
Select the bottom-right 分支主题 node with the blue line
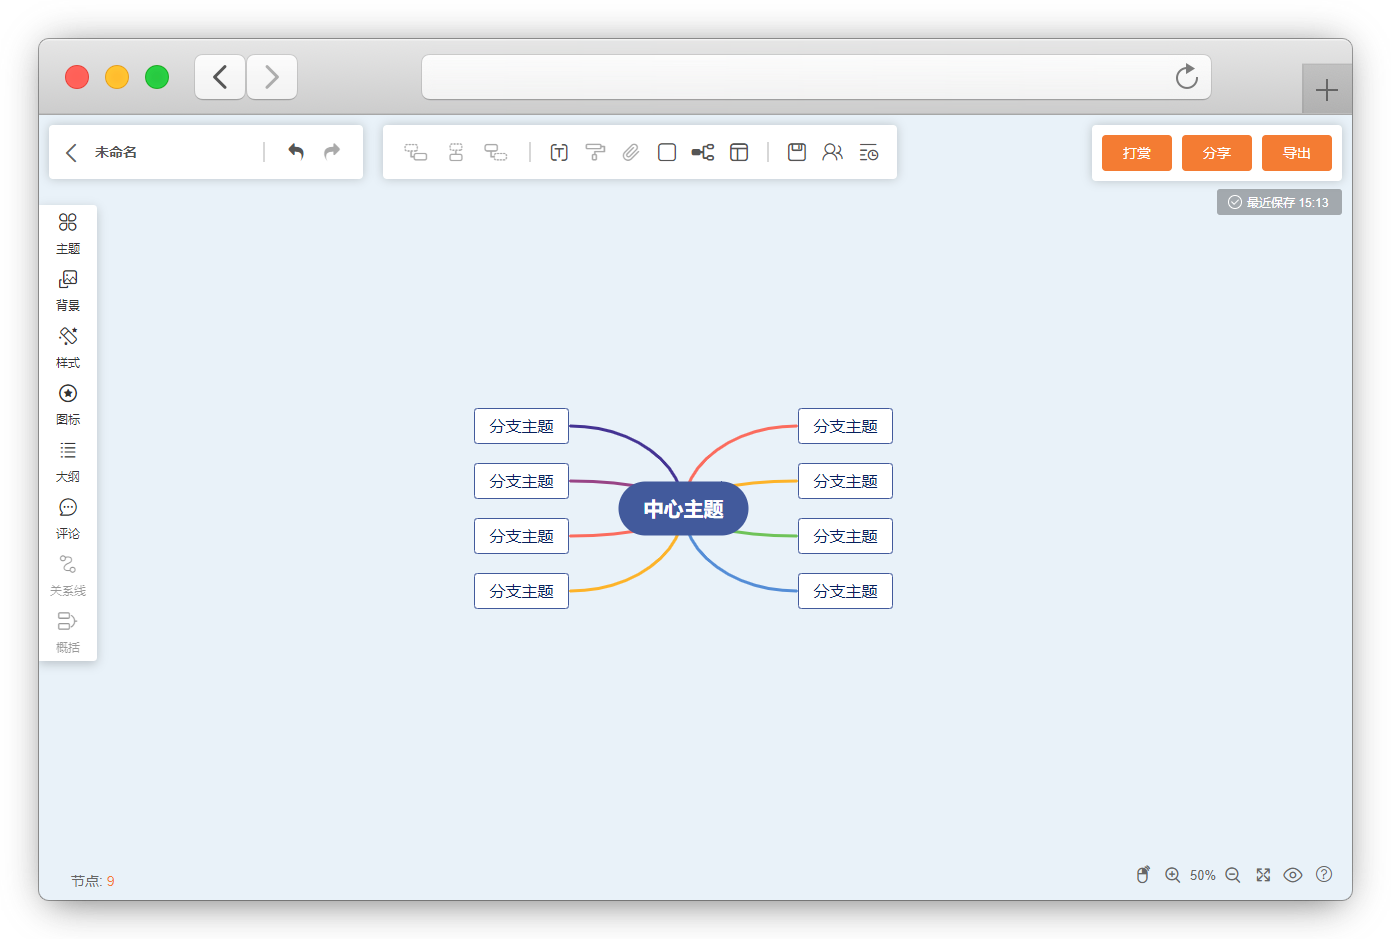point(845,591)
